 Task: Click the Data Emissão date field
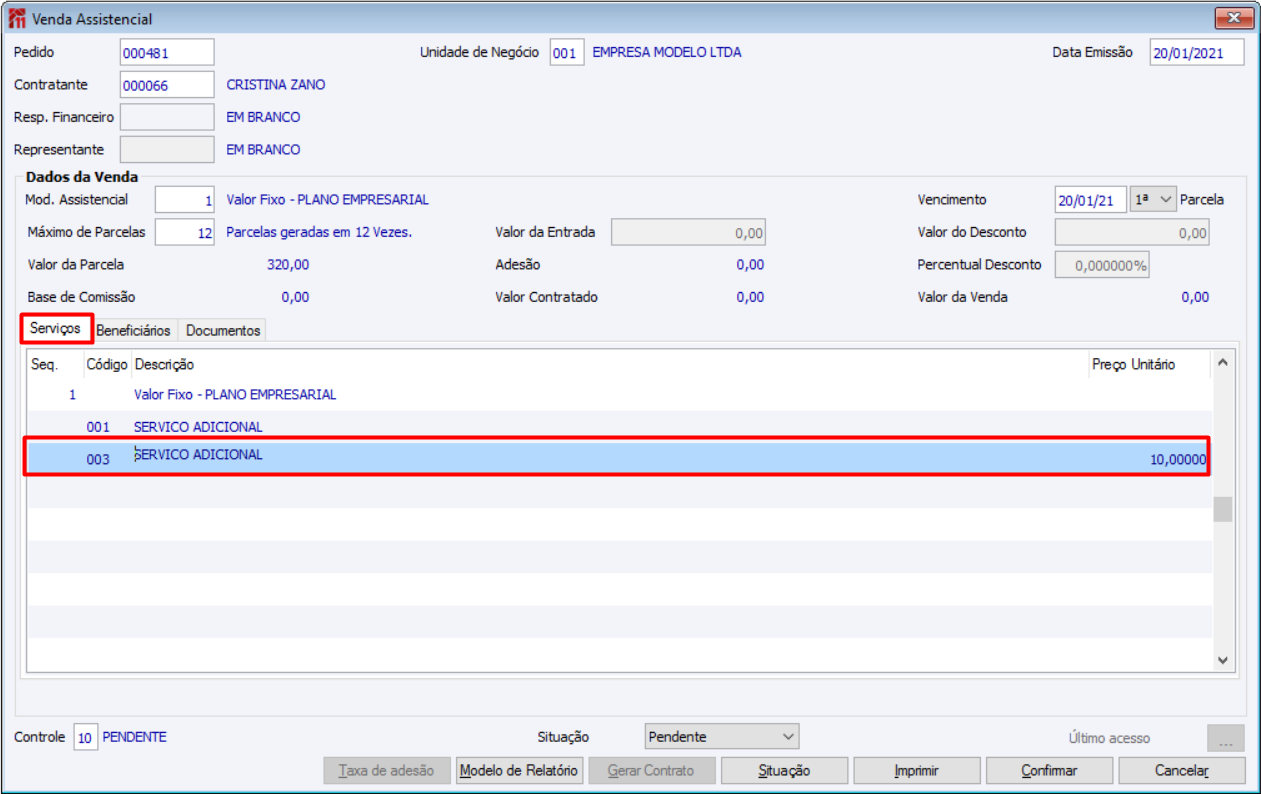[x=1197, y=52]
